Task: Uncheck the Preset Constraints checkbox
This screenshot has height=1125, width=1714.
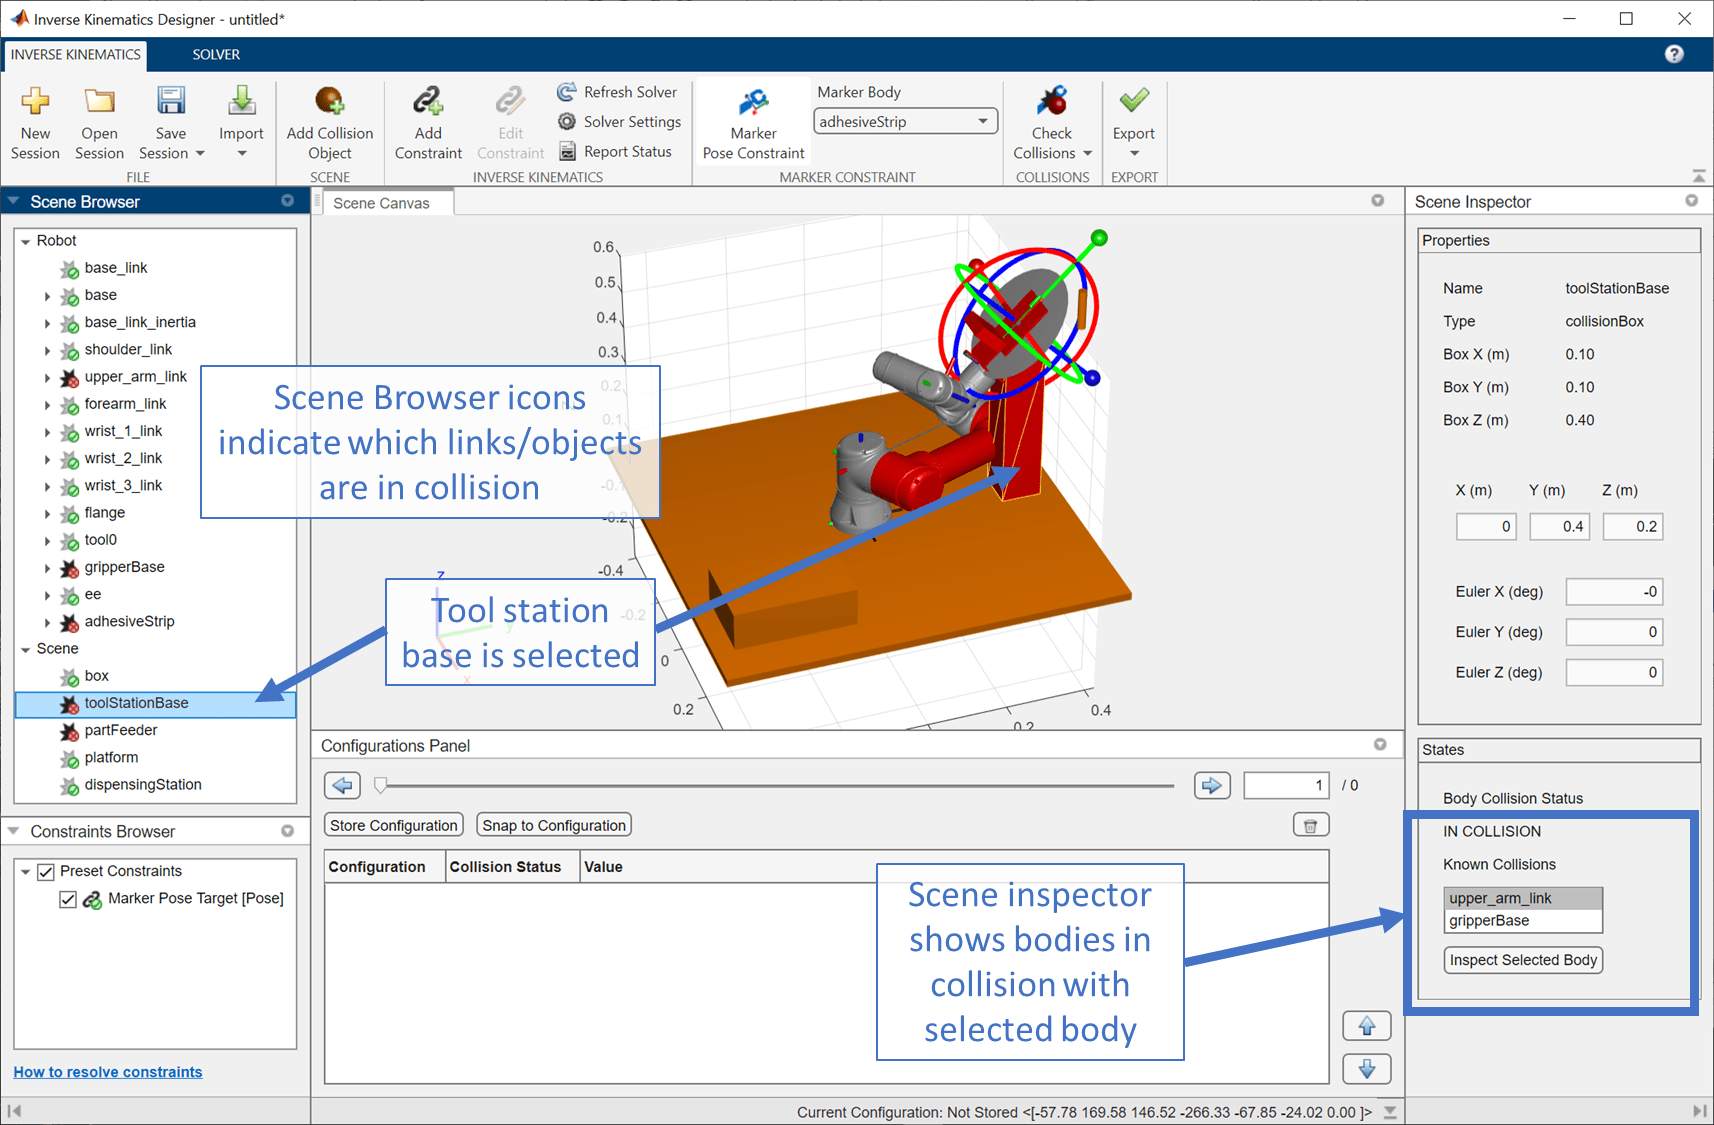Action: (x=46, y=871)
